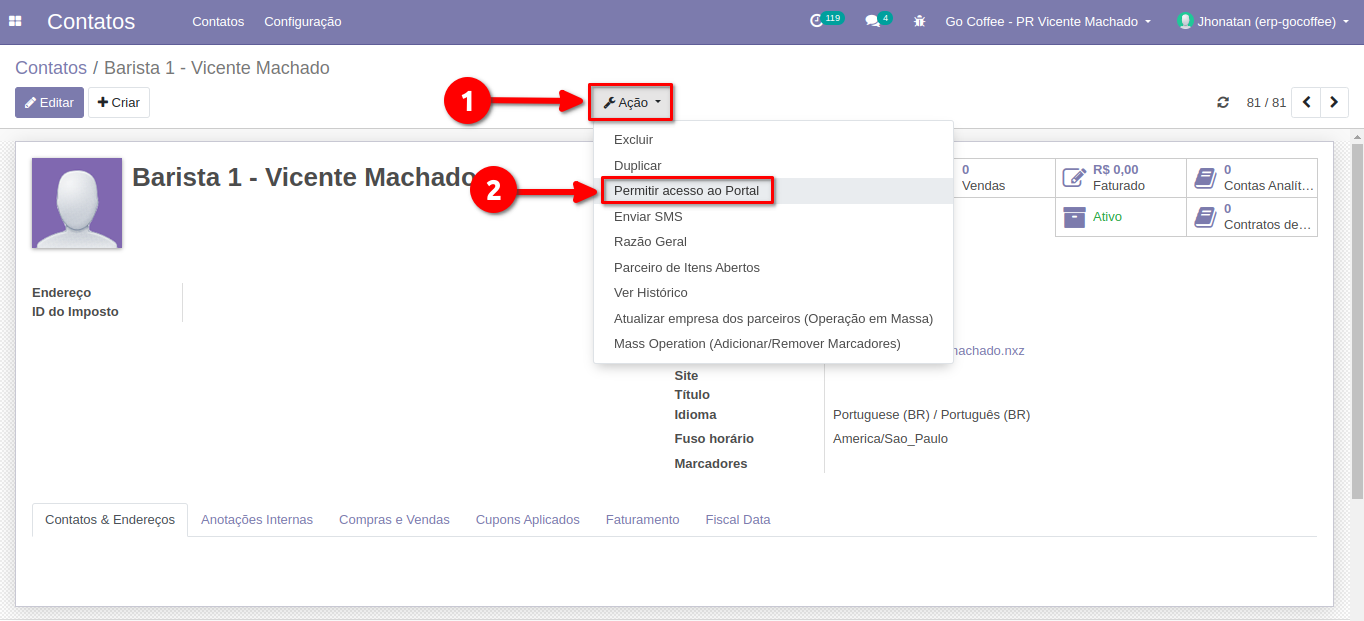The image size is (1364, 621).
Task: Go to the previous record arrow
Action: point(1306,102)
